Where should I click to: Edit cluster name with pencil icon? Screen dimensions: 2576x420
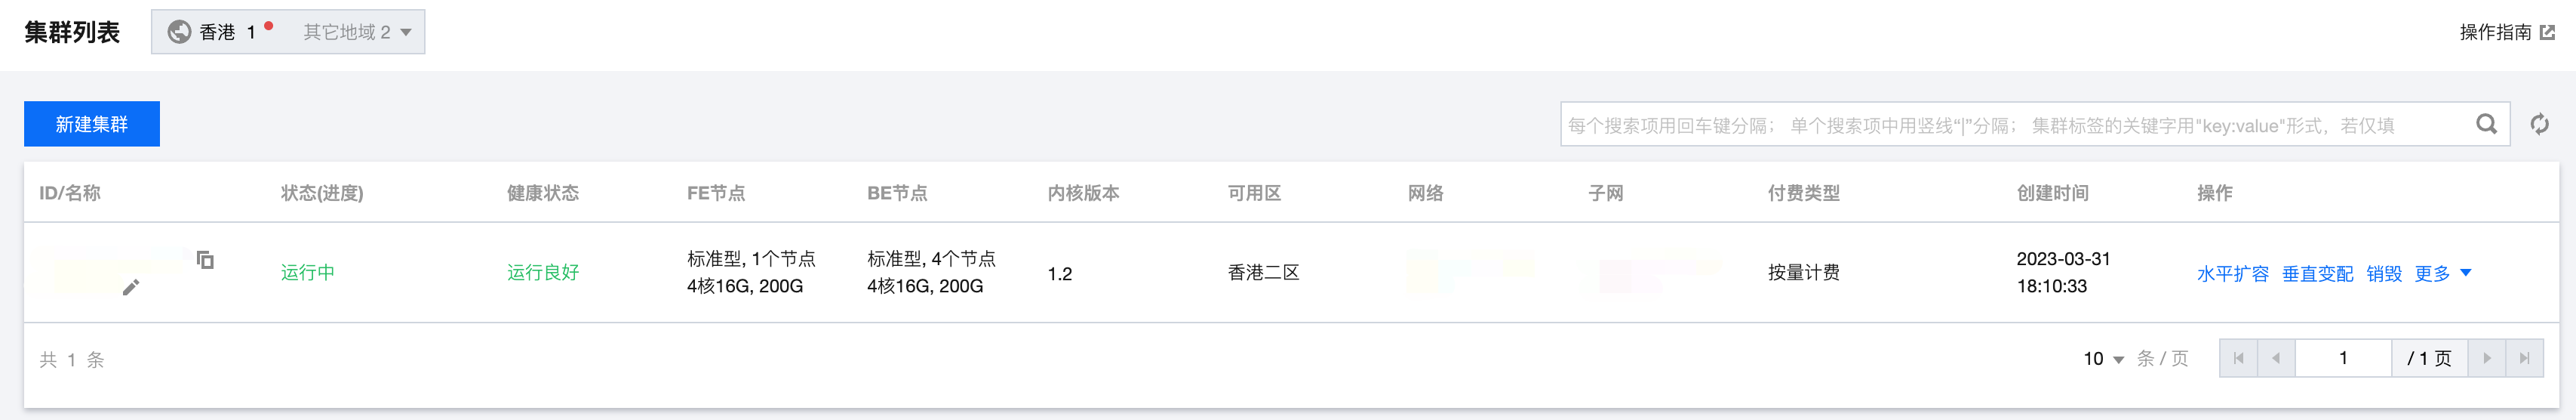click(131, 288)
